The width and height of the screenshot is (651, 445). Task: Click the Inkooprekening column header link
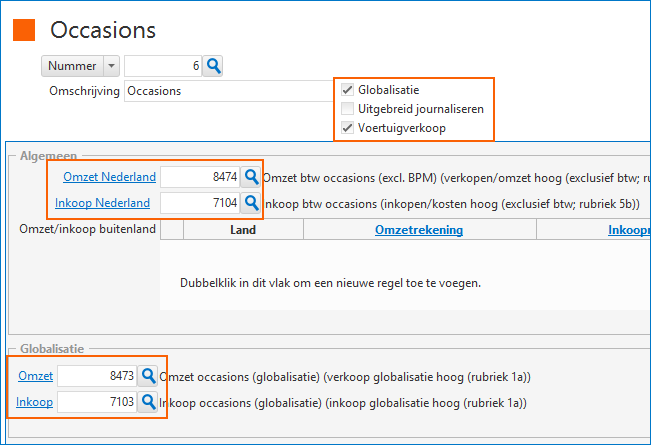tap(629, 230)
